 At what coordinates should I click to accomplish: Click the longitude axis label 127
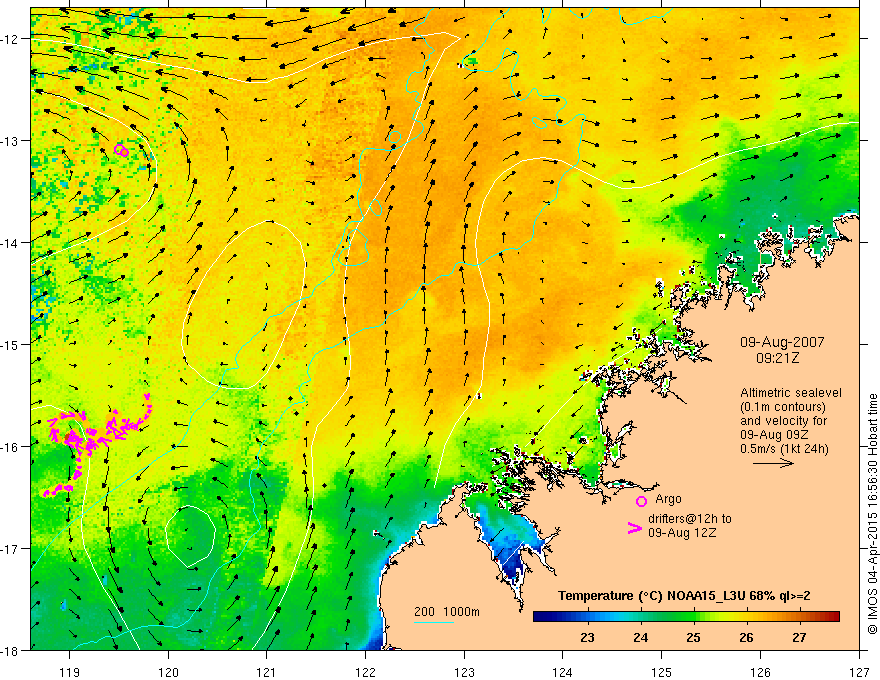pos(859,672)
